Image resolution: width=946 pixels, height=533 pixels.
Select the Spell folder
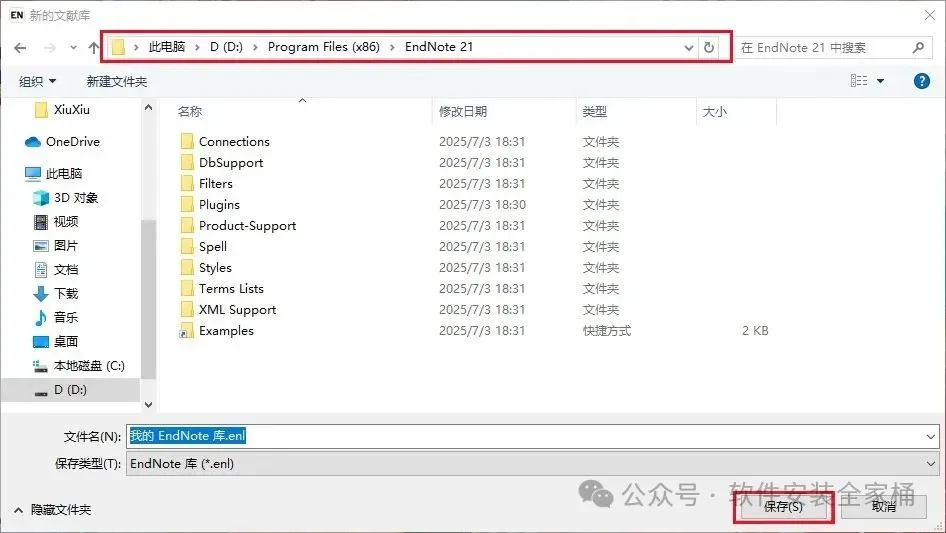[213, 246]
